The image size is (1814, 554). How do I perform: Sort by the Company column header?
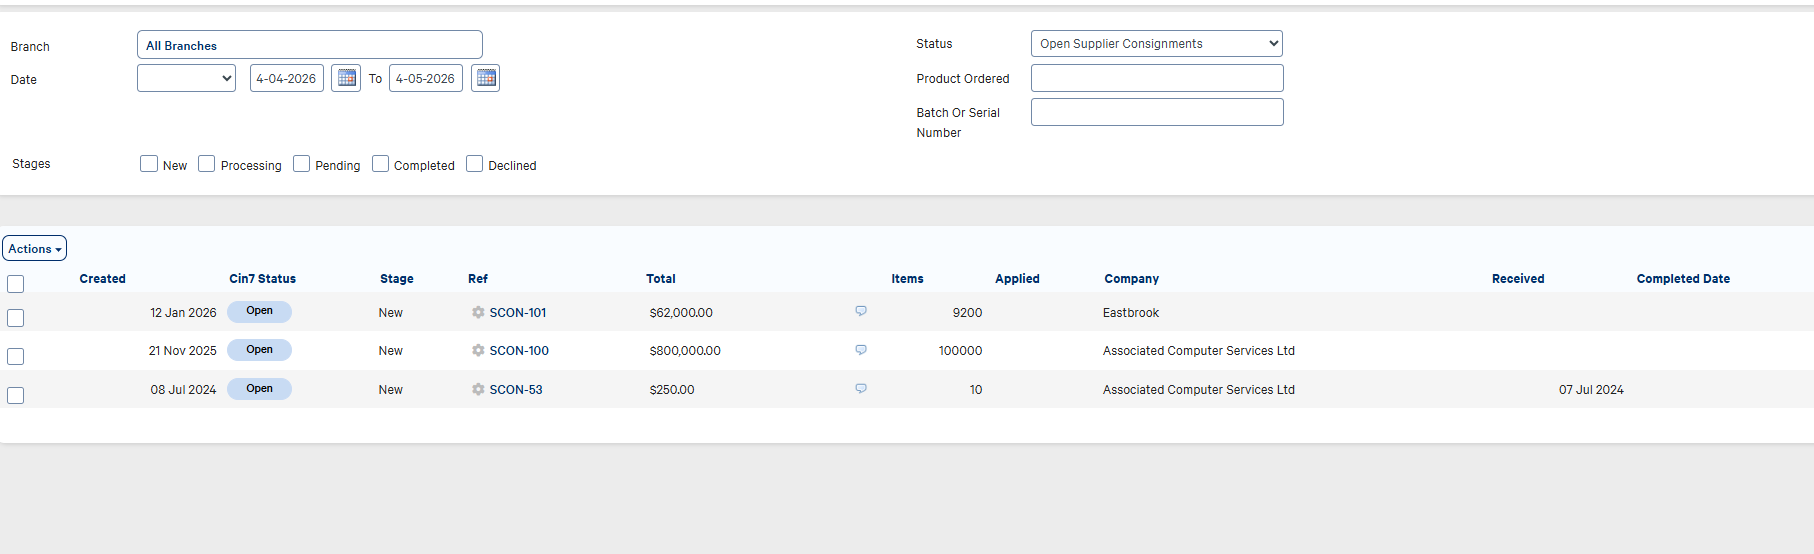point(1132,279)
